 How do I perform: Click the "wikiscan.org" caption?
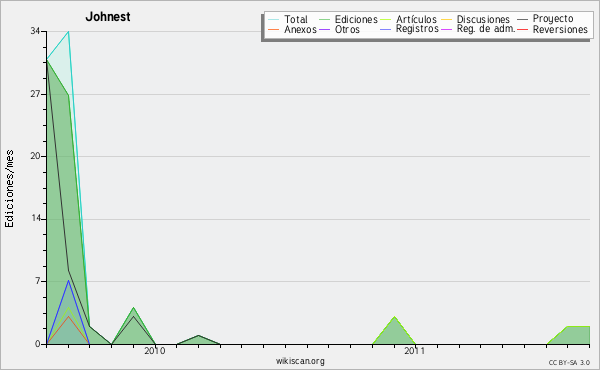tap(300, 361)
